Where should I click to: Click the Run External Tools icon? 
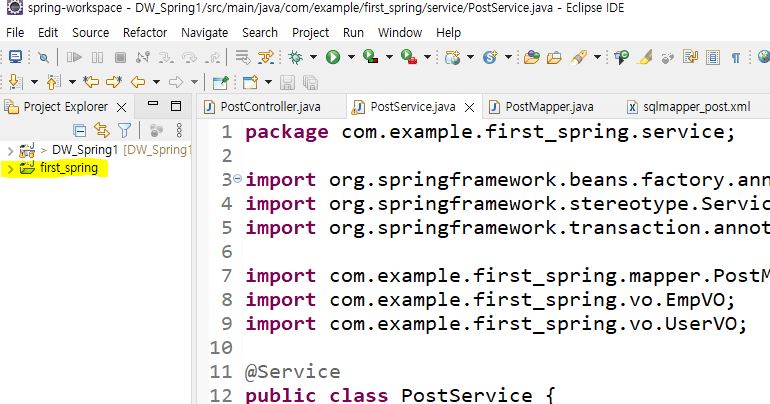[x=409, y=57]
